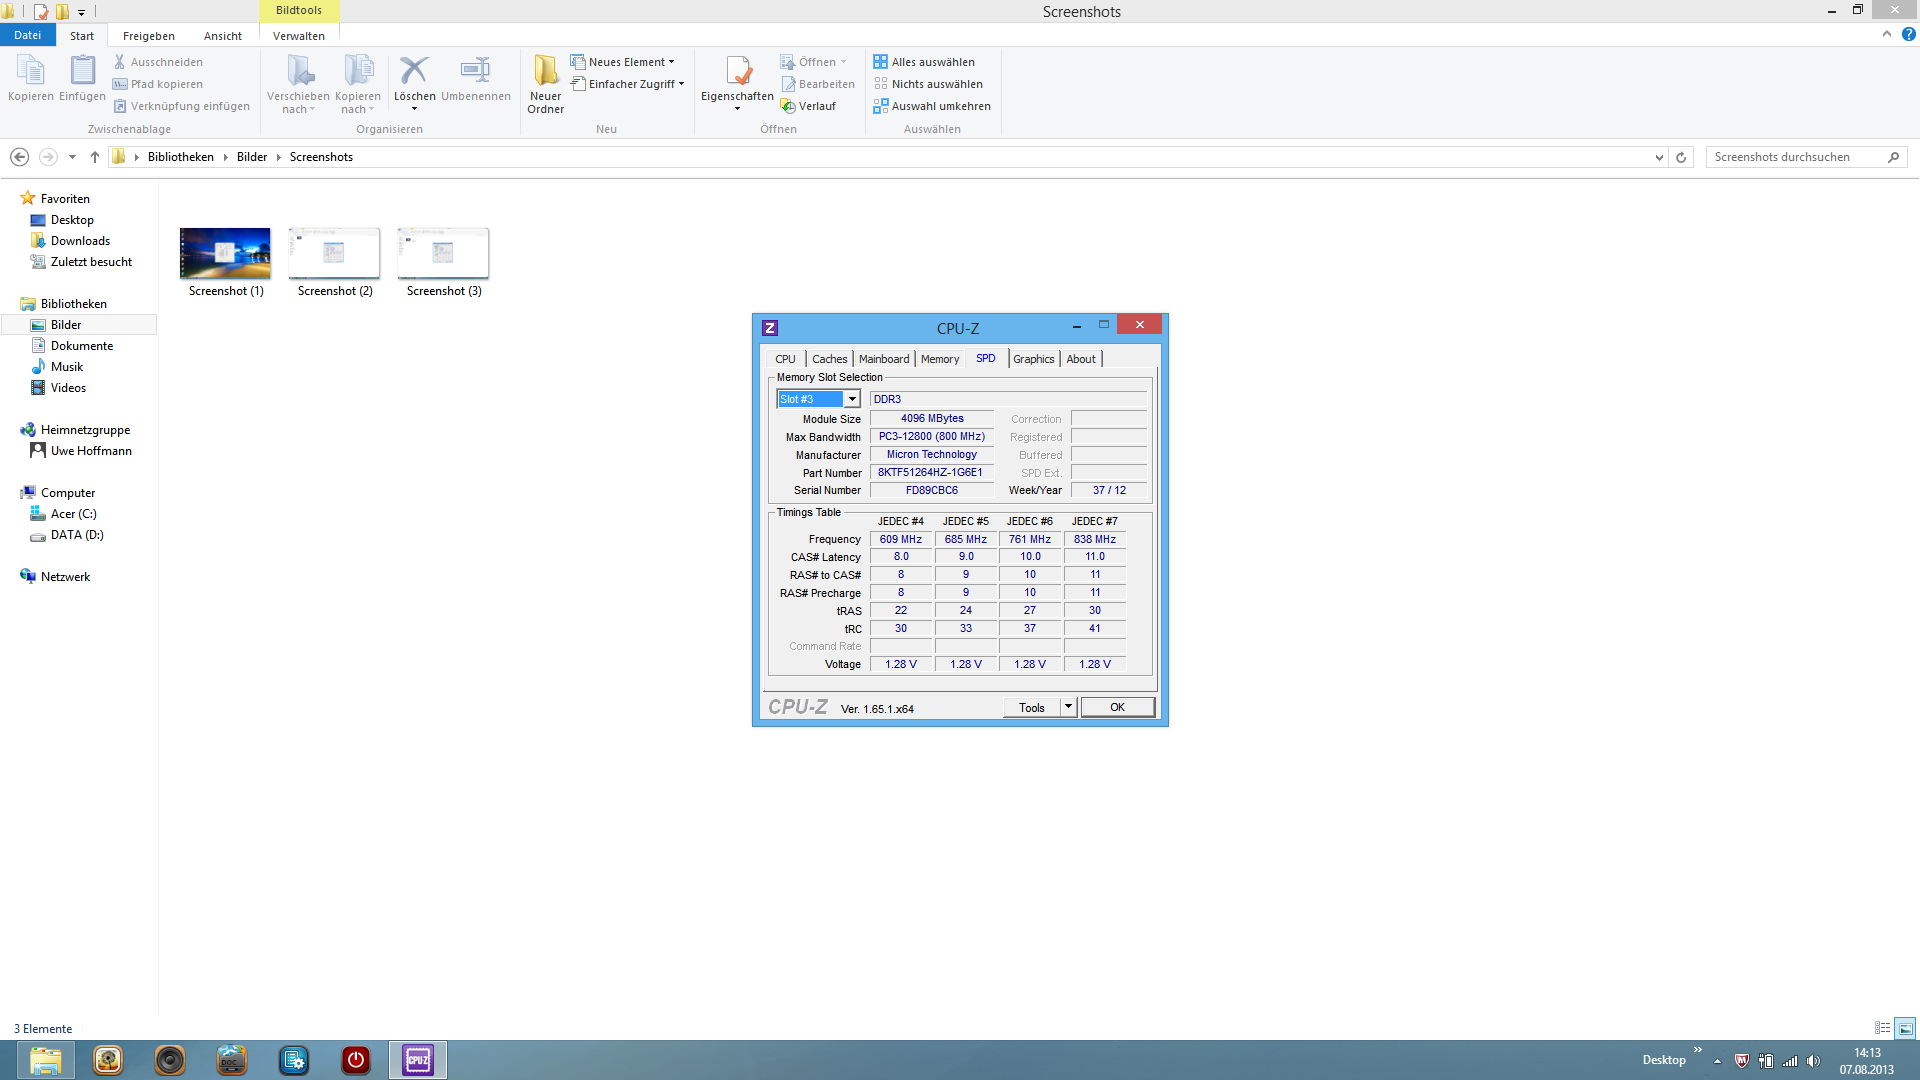
Task: Click the Löschen delete icon in ribbon
Action: tap(413, 71)
